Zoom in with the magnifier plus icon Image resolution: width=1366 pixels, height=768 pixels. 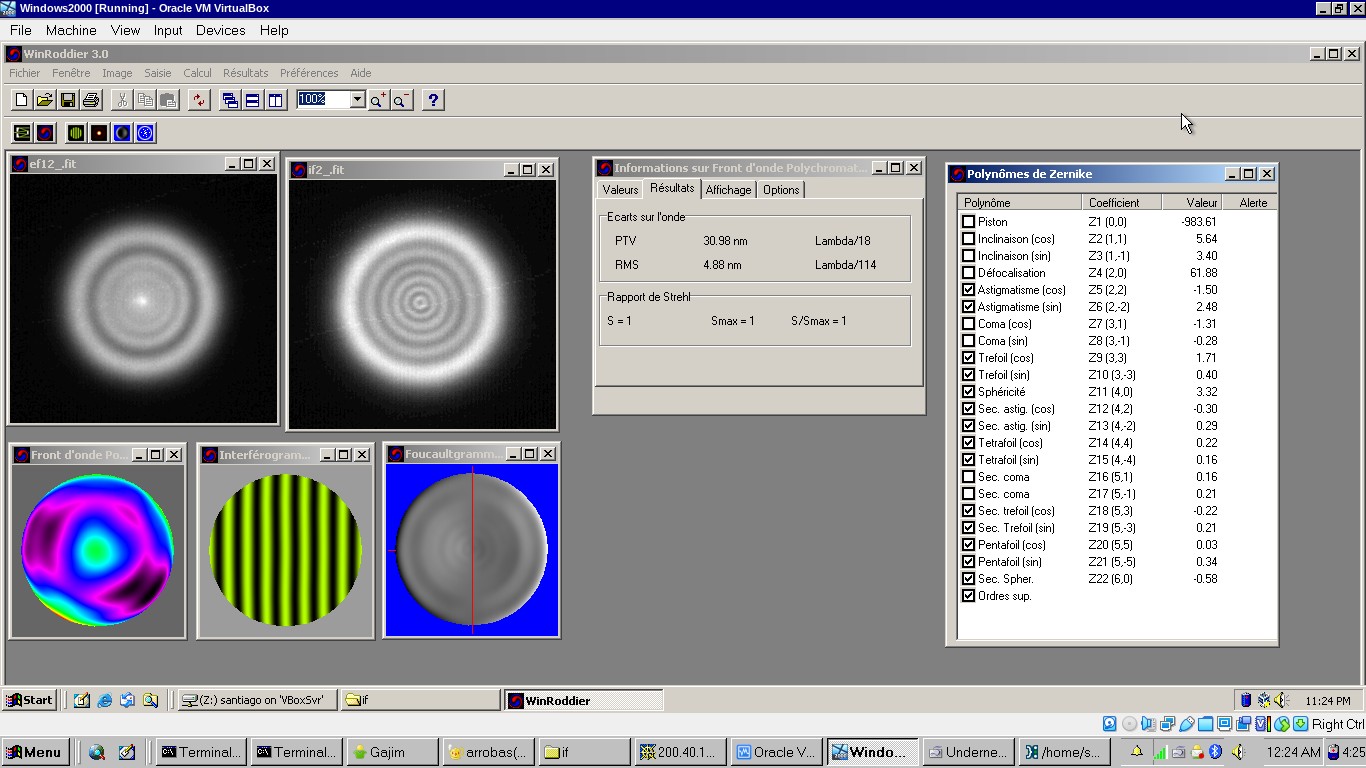click(x=378, y=100)
